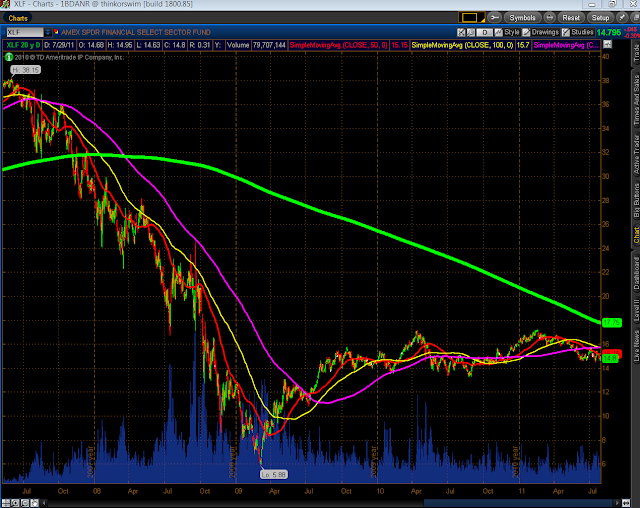Open the D aggregation period selector
Image resolution: width=640 pixels, height=508 pixels.
(484, 32)
